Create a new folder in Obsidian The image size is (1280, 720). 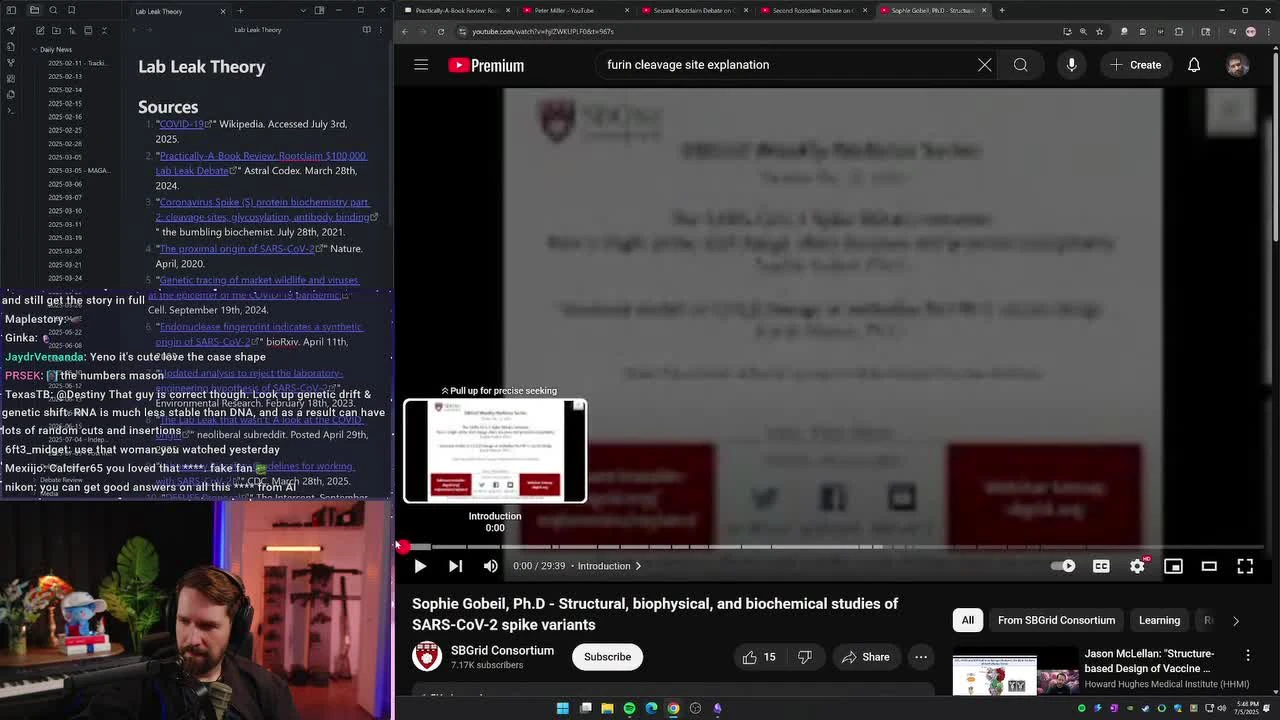pyautogui.click(x=56, y=30)
